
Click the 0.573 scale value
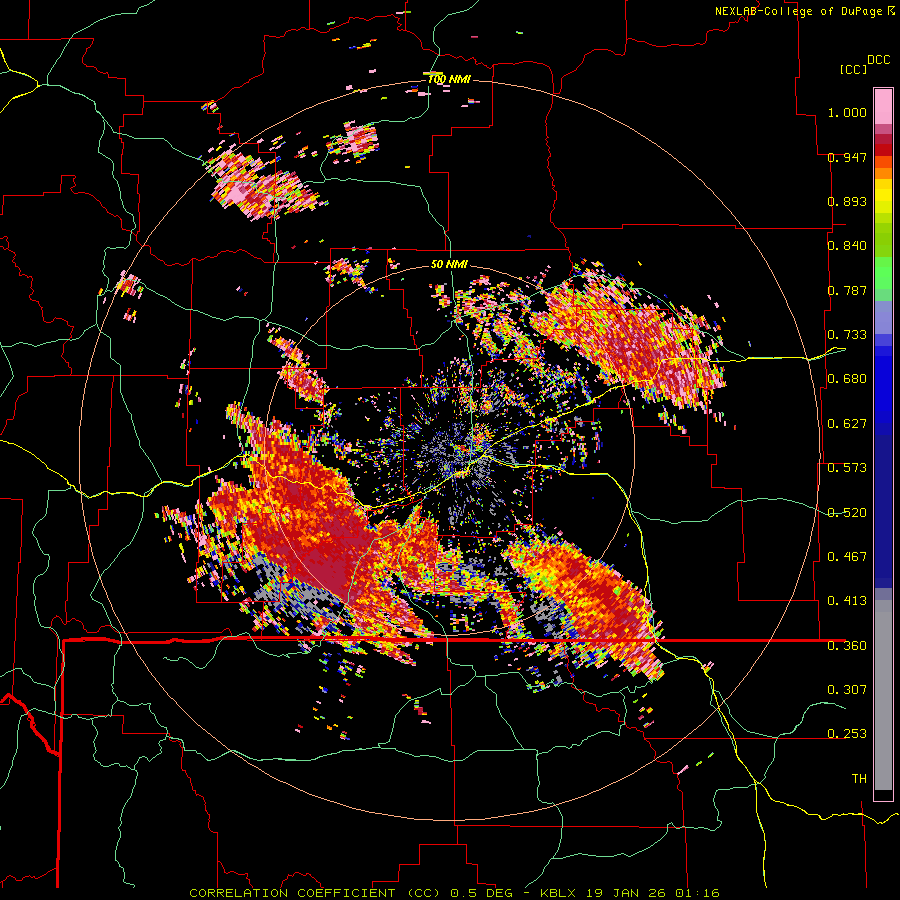(x=847, y=468)
